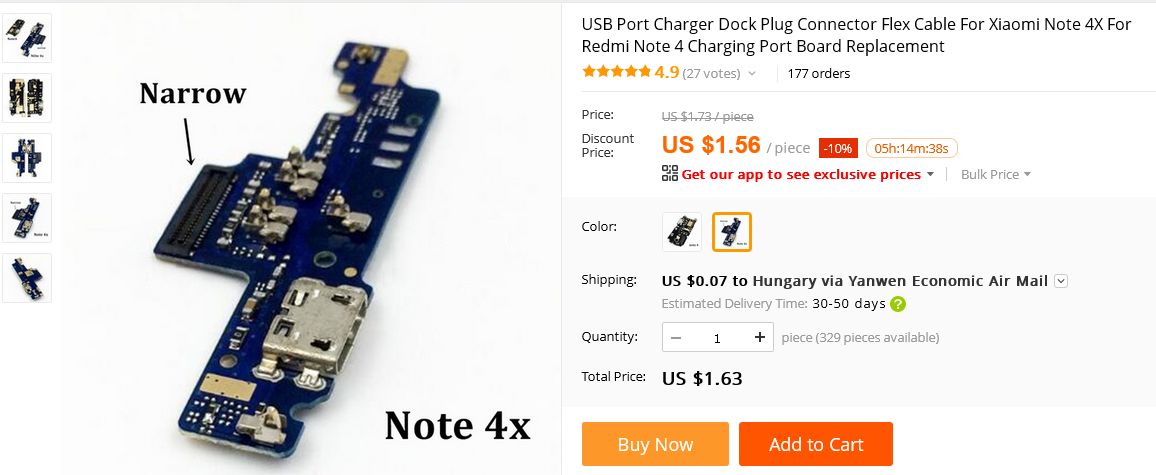Viewport: 1156px width, 475px height.
Task: Click the orange star rating icons
Action: point(616,72)
